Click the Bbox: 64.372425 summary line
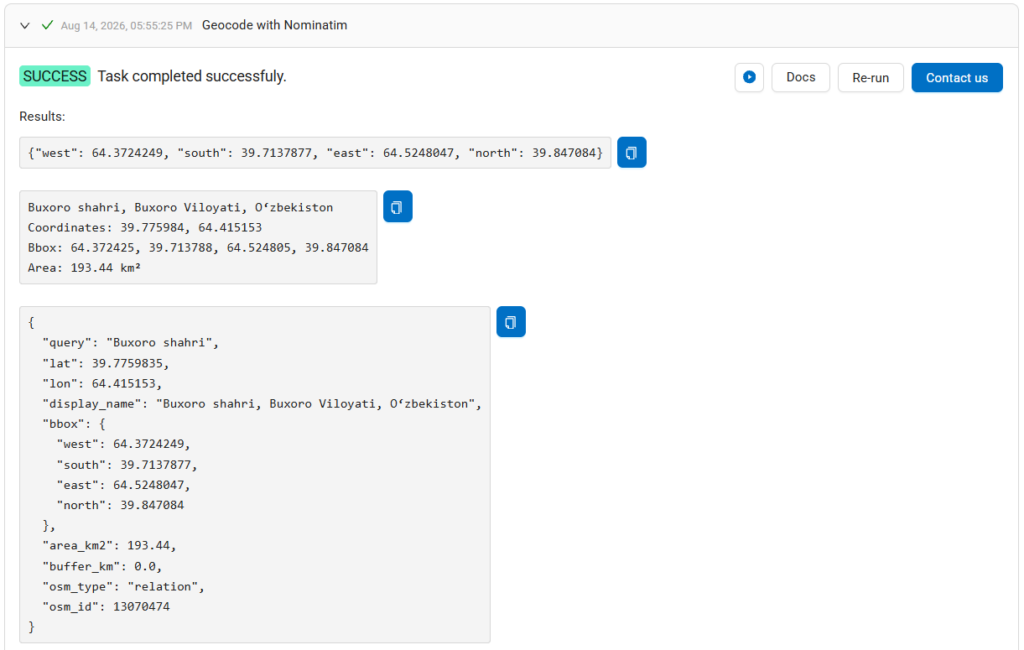This screenshot has width=1024, height=650. pyautogui.click(x=198, y=248)
